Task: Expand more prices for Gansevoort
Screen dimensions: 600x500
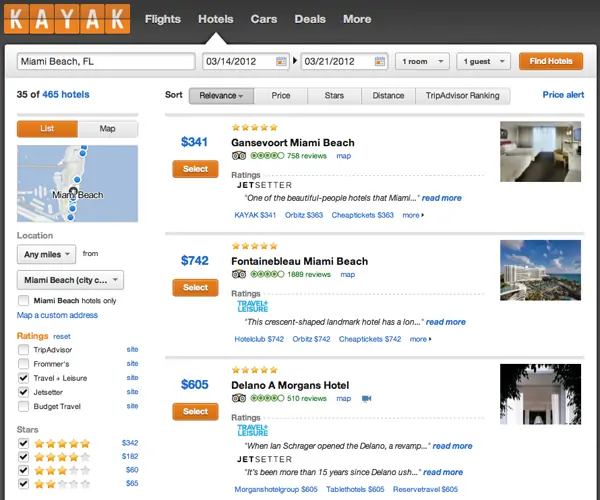Action: pos(413,215)
